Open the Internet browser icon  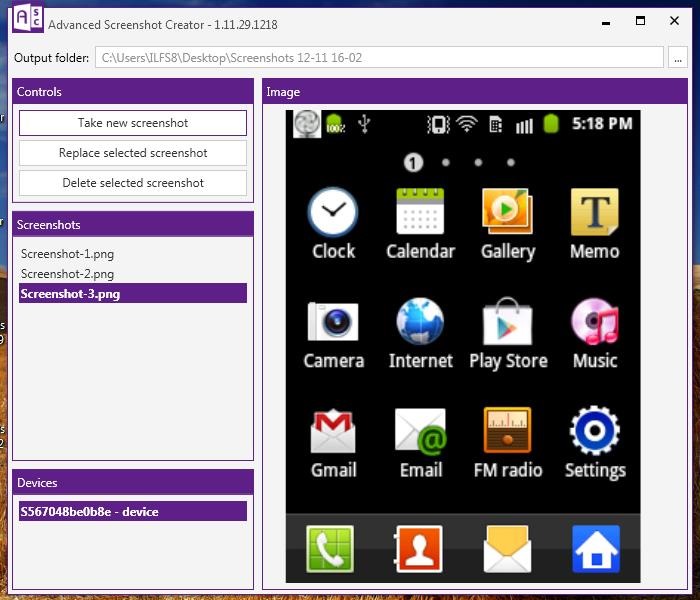pos(420,321)
